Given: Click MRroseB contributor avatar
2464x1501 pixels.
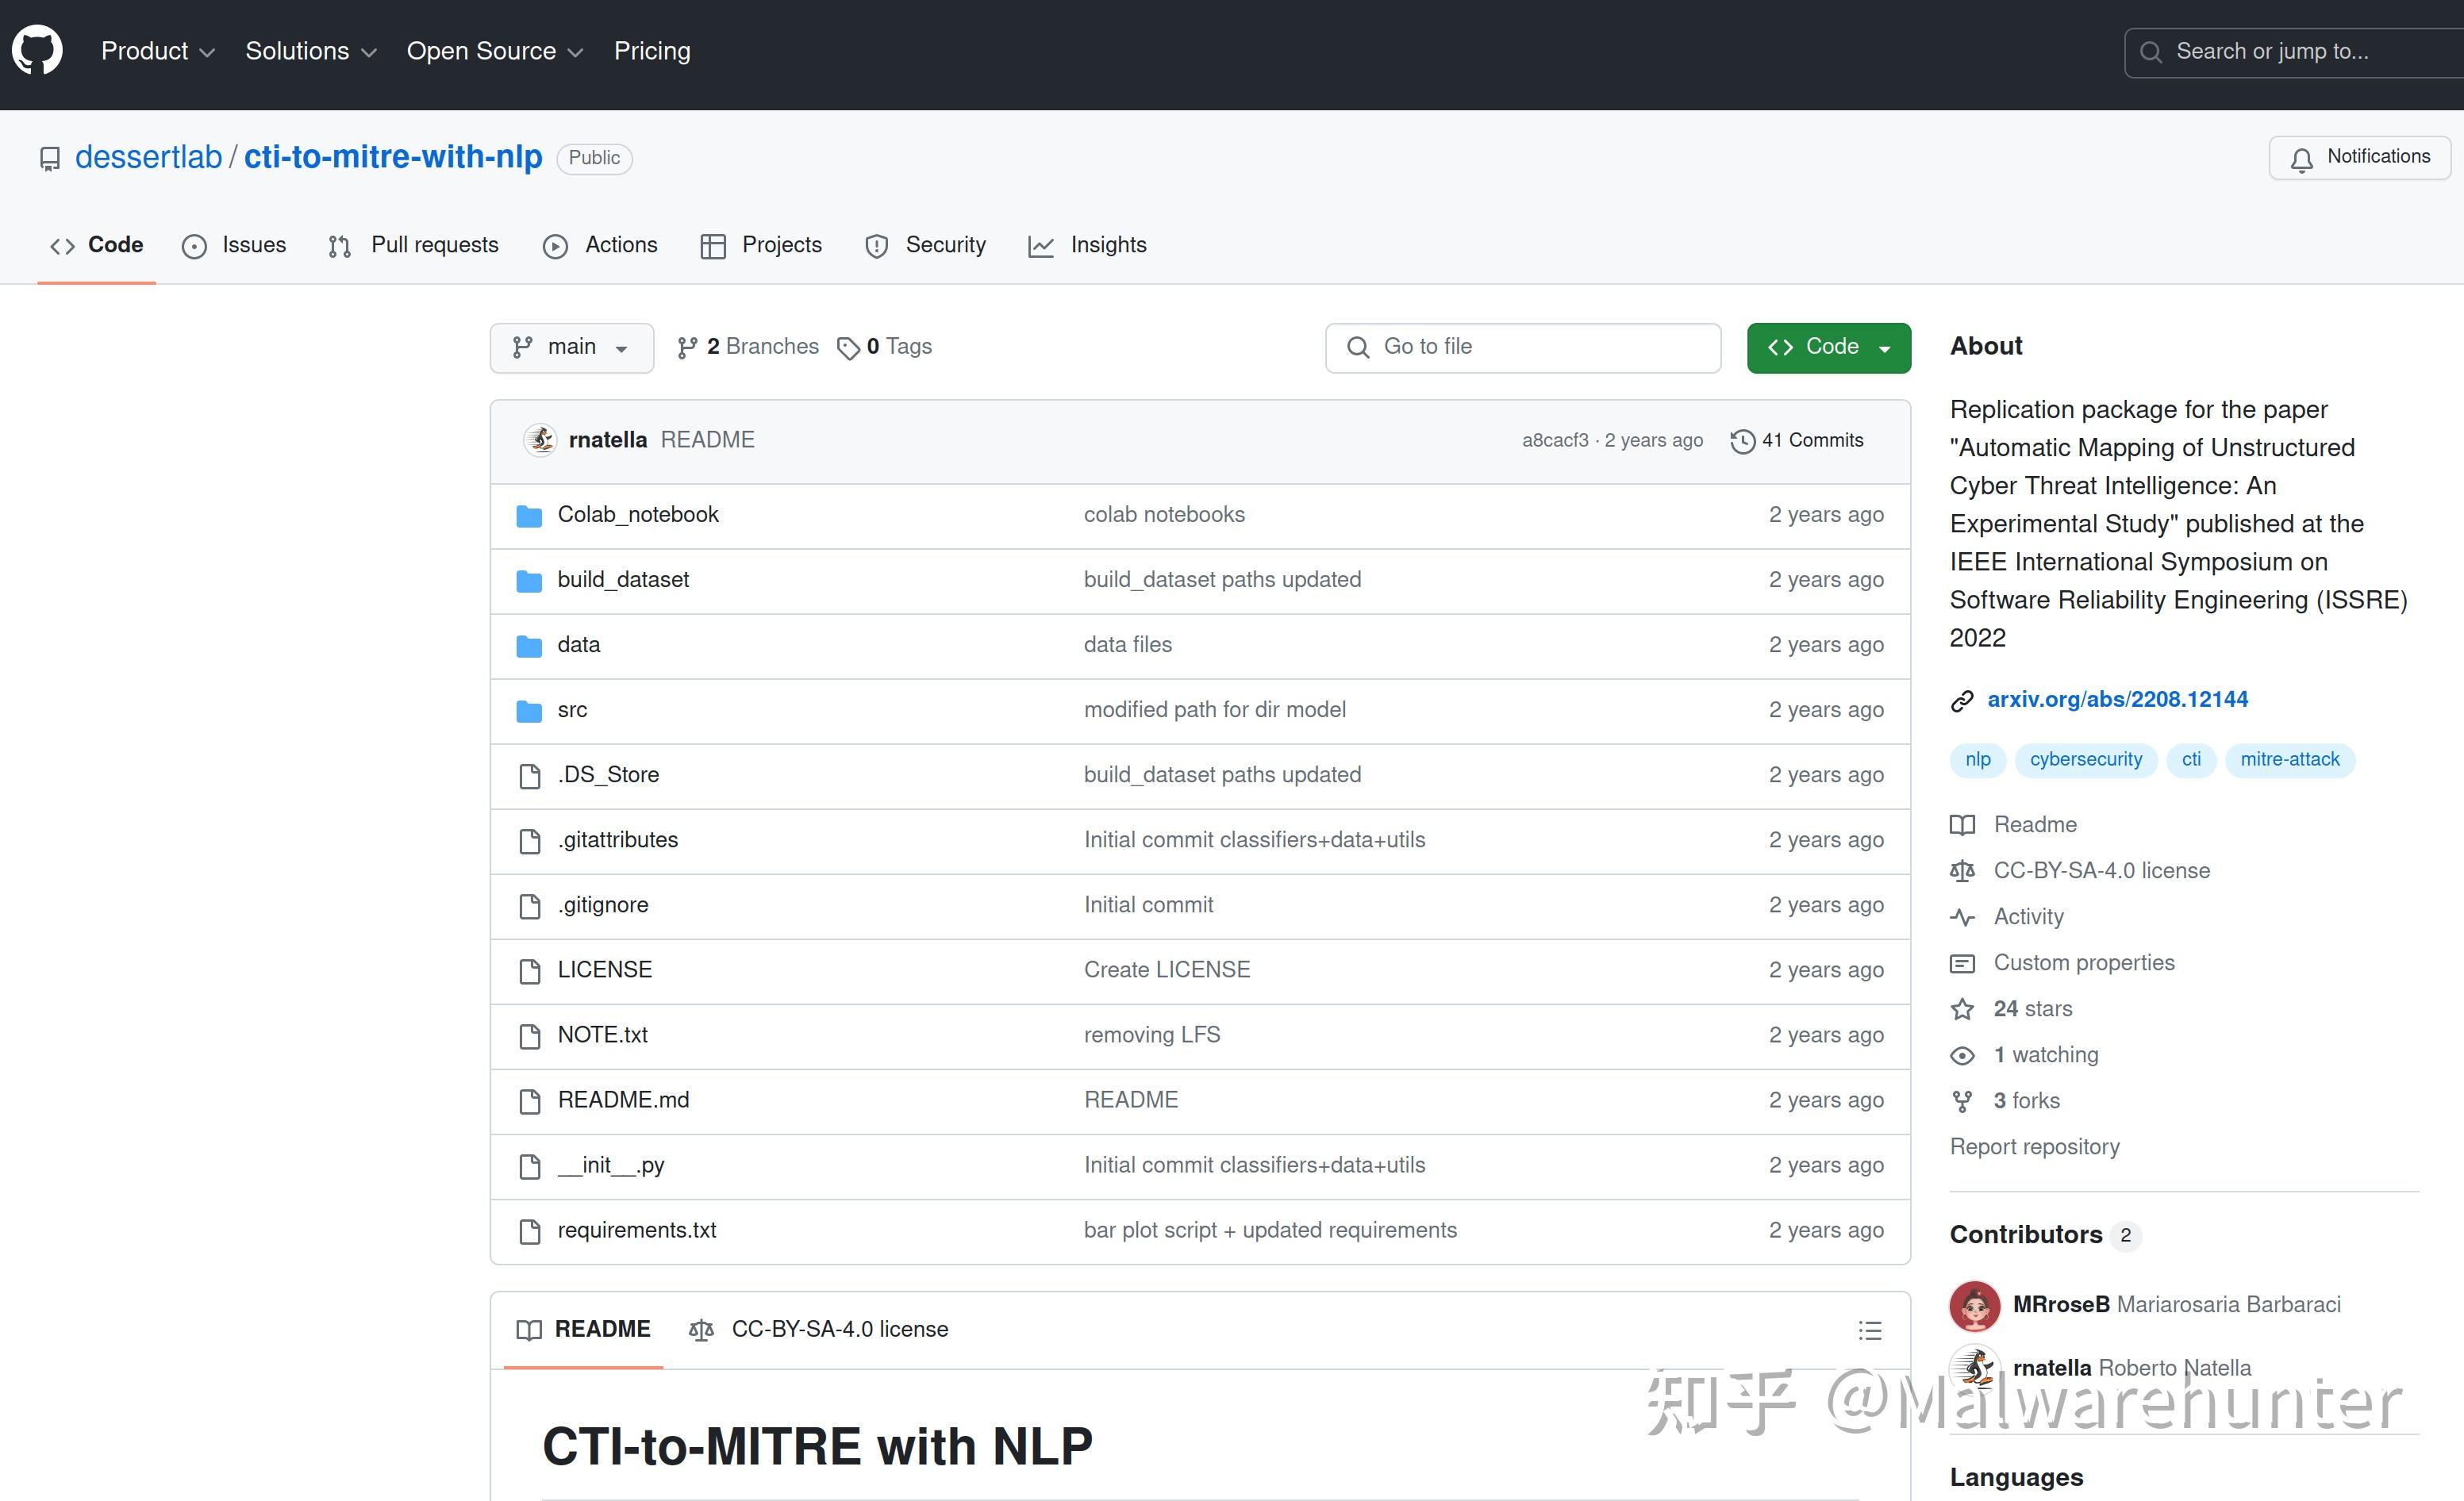Looking at the screenshot, I should tap(1975, 1305).
